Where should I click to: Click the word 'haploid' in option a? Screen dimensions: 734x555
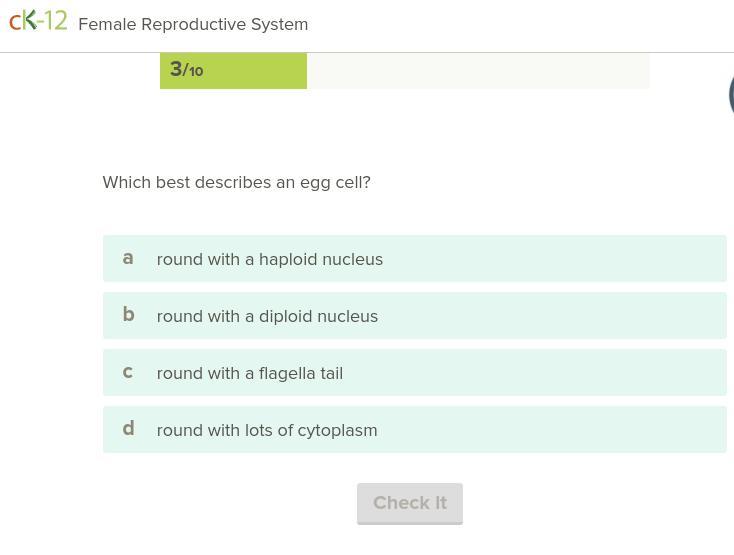tap(288, 259)
